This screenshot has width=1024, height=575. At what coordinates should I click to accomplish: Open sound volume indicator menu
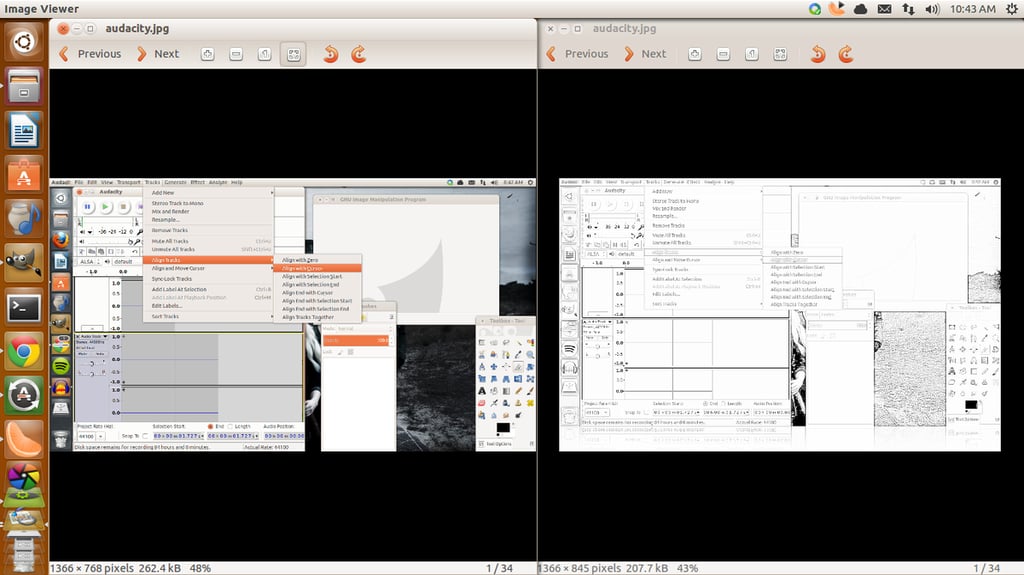pyautogui.click(x=932, y=9)
